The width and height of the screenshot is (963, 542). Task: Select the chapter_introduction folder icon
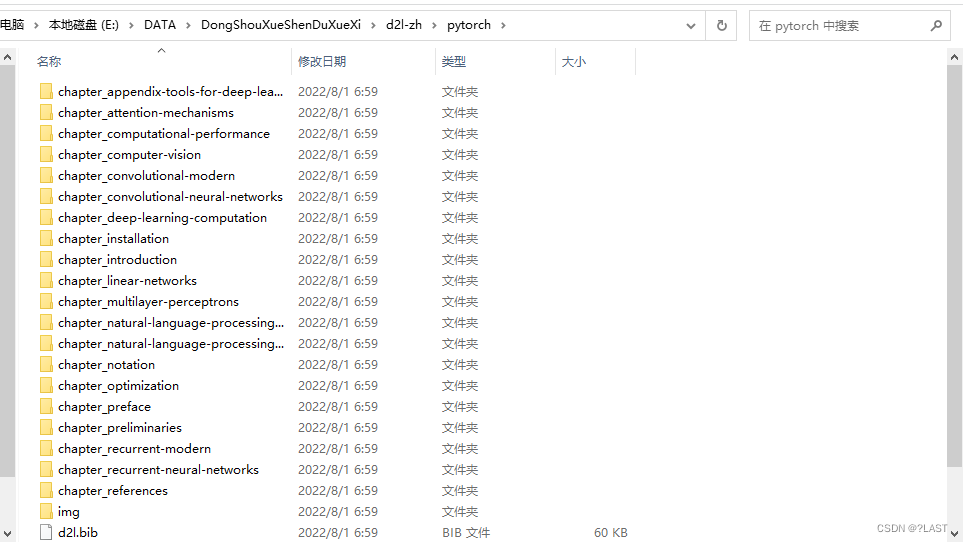click(46, 260)
